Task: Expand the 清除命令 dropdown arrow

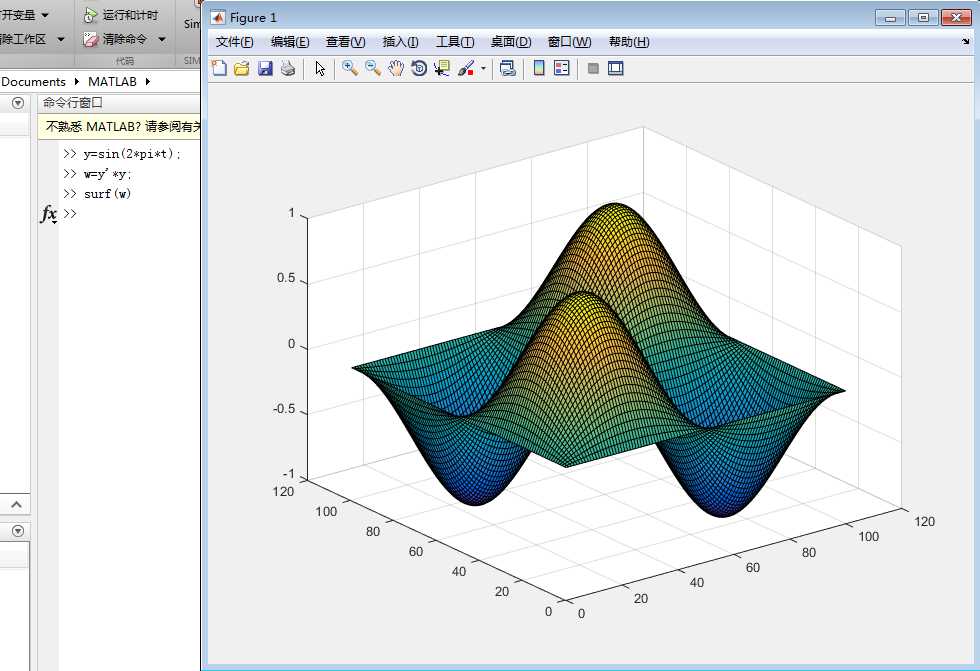Action: click(162, 39)
